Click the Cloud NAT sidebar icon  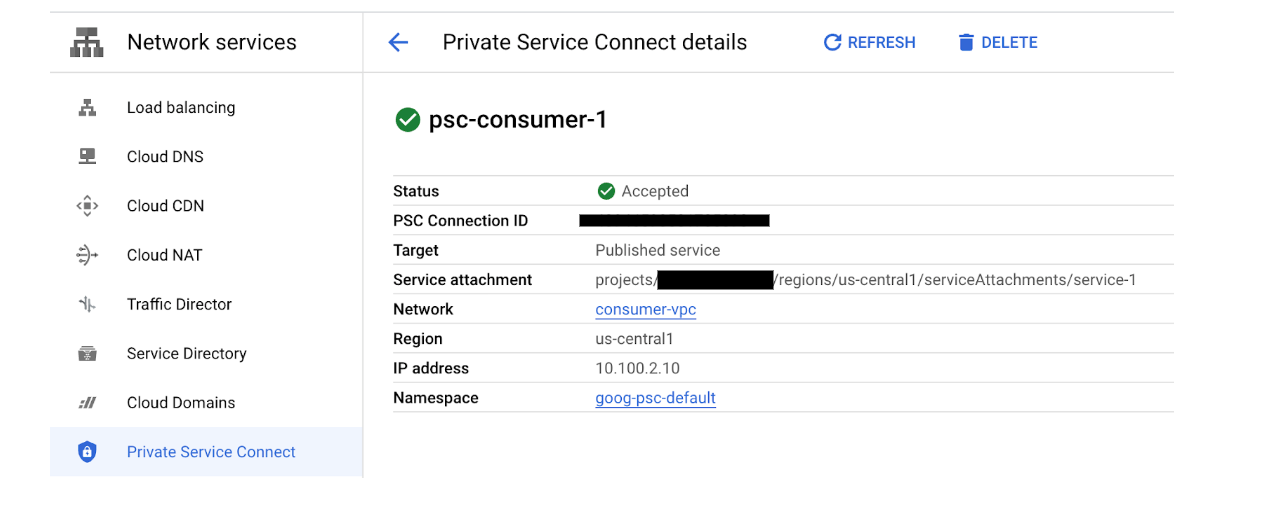(87, 255)
